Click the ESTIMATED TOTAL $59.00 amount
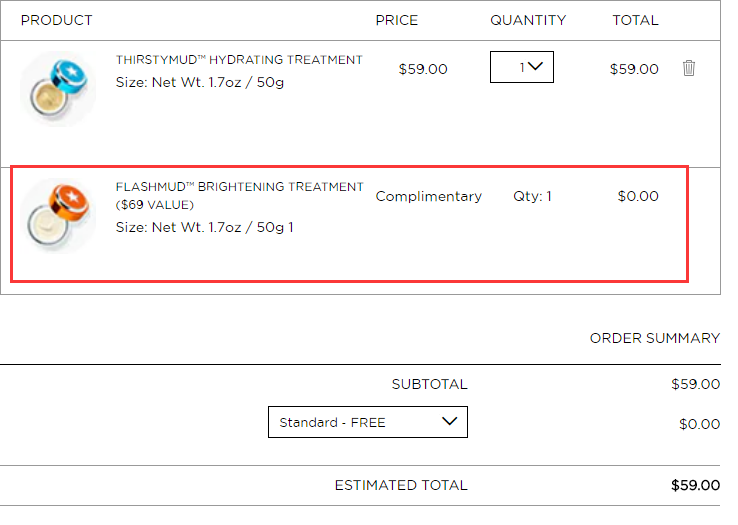The height and width of the screenshot is (525, 738). [695, 485]
